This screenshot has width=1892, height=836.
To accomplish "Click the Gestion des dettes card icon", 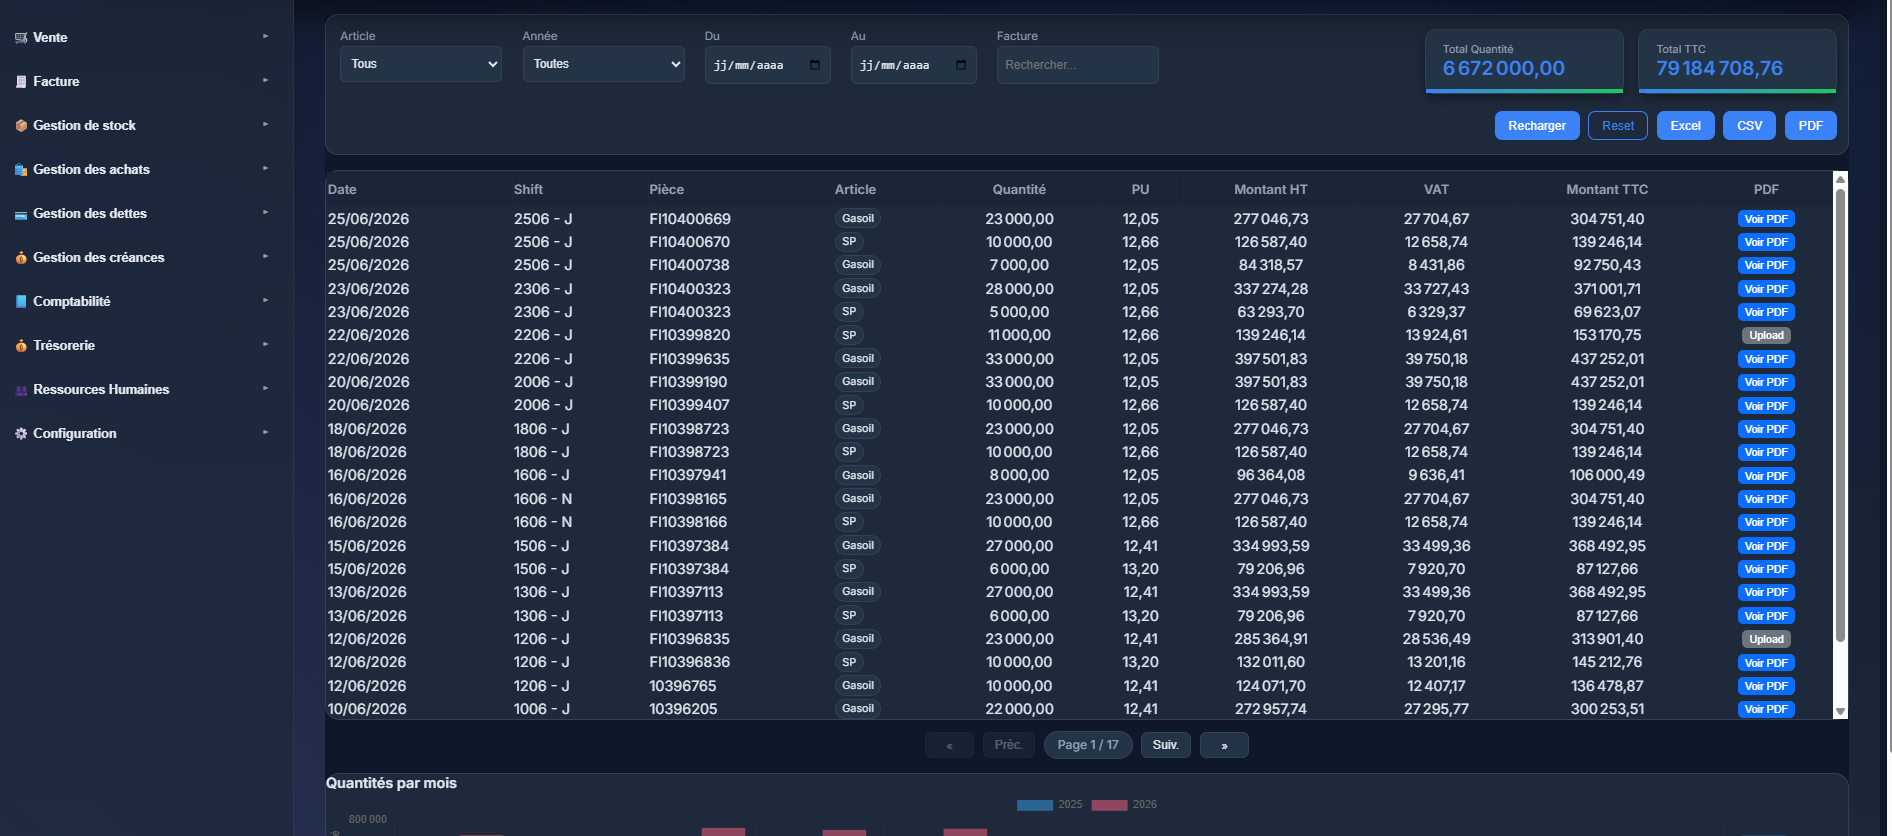I will click(x=21, y=214).
